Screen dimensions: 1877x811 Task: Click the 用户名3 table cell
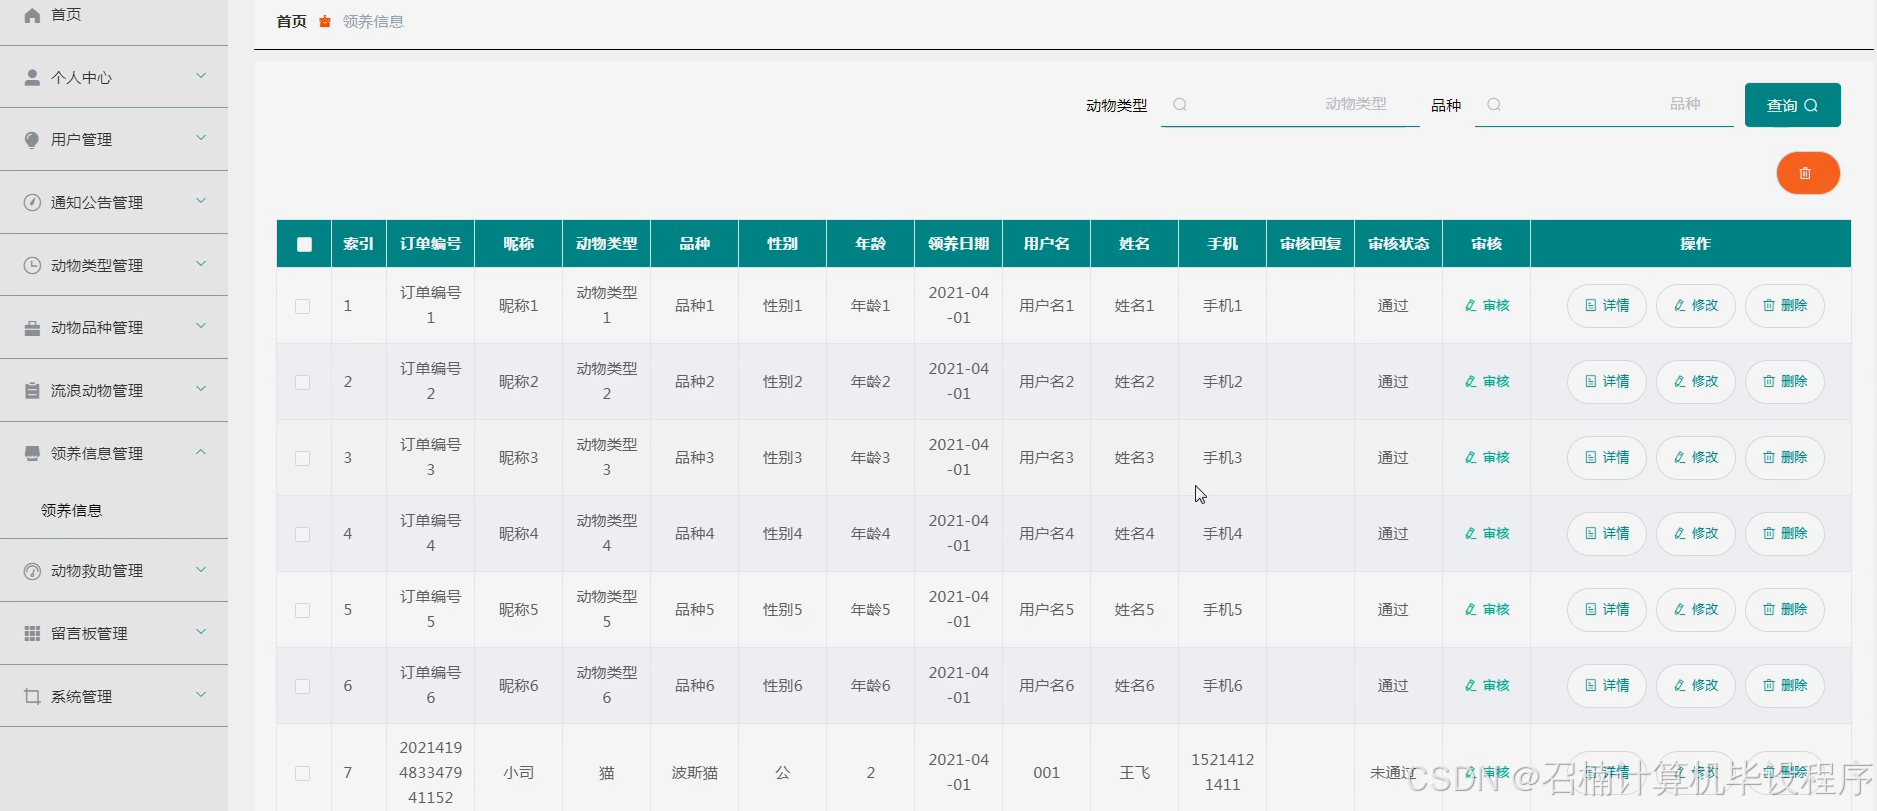click(1046, 458)
